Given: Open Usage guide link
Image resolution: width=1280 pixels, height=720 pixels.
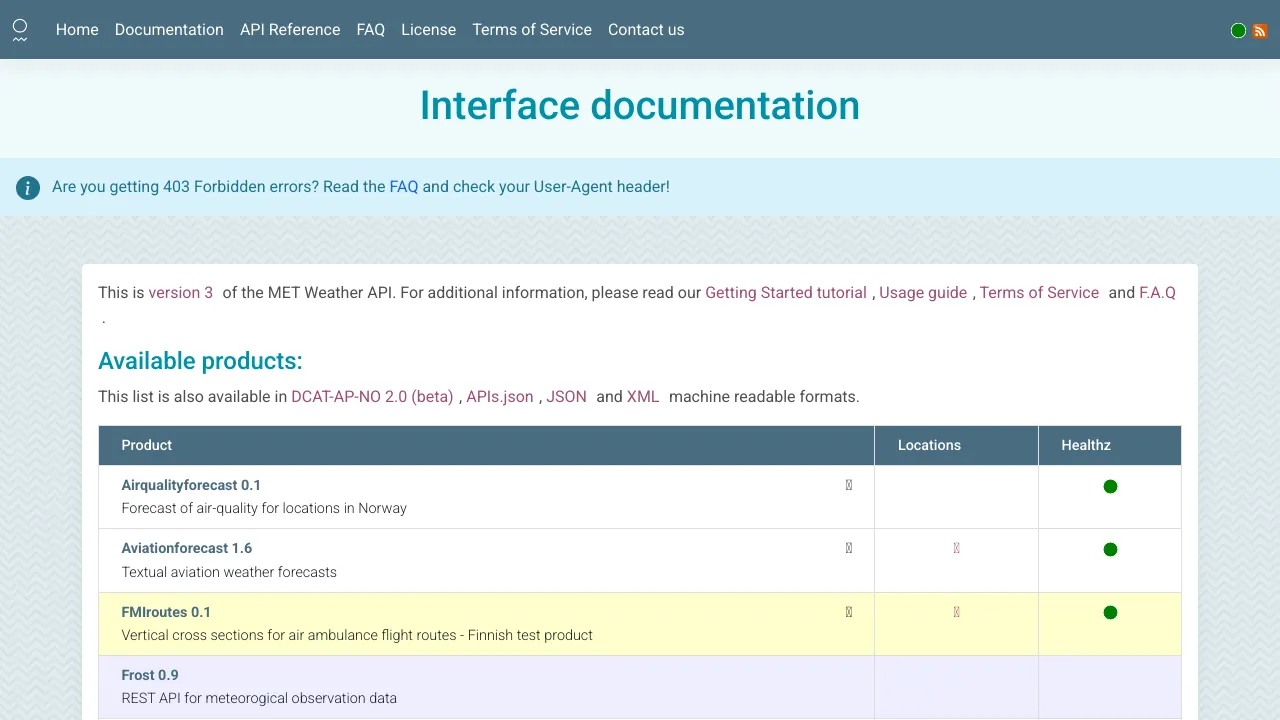Looking at the screenshot, I should (x=923, y=293).
